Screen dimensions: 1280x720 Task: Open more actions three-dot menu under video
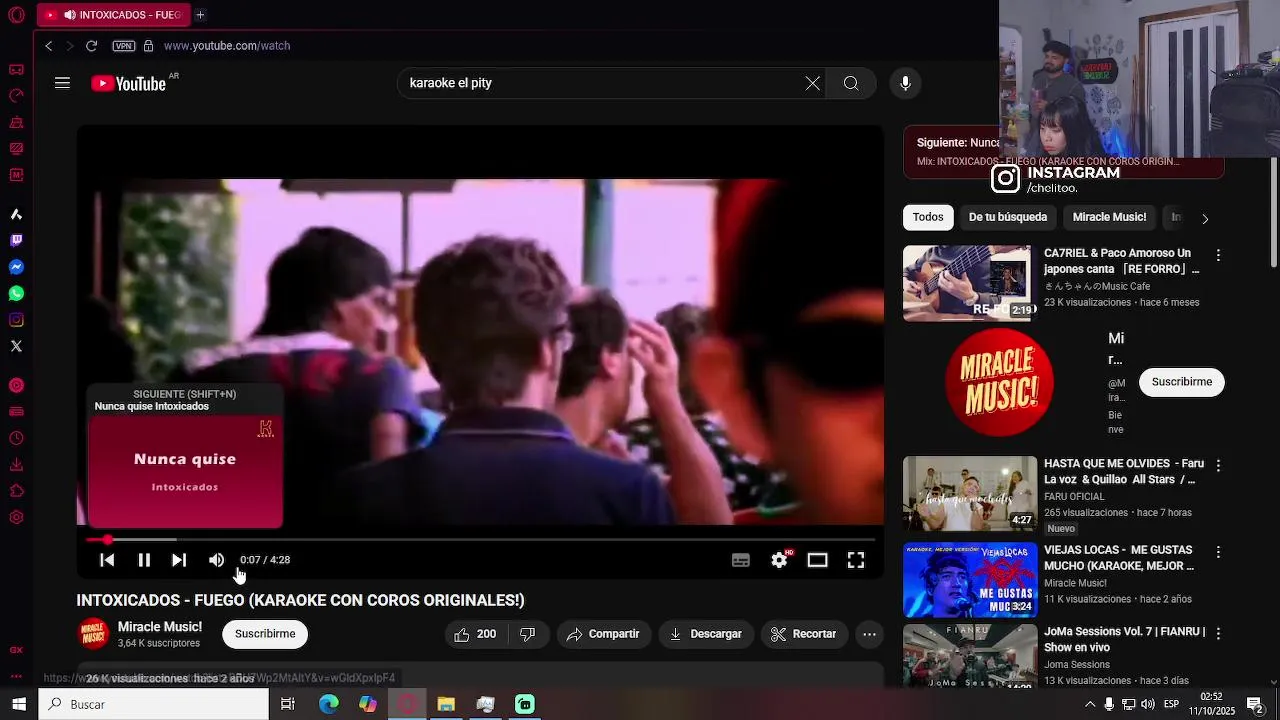tap(870, 634)
